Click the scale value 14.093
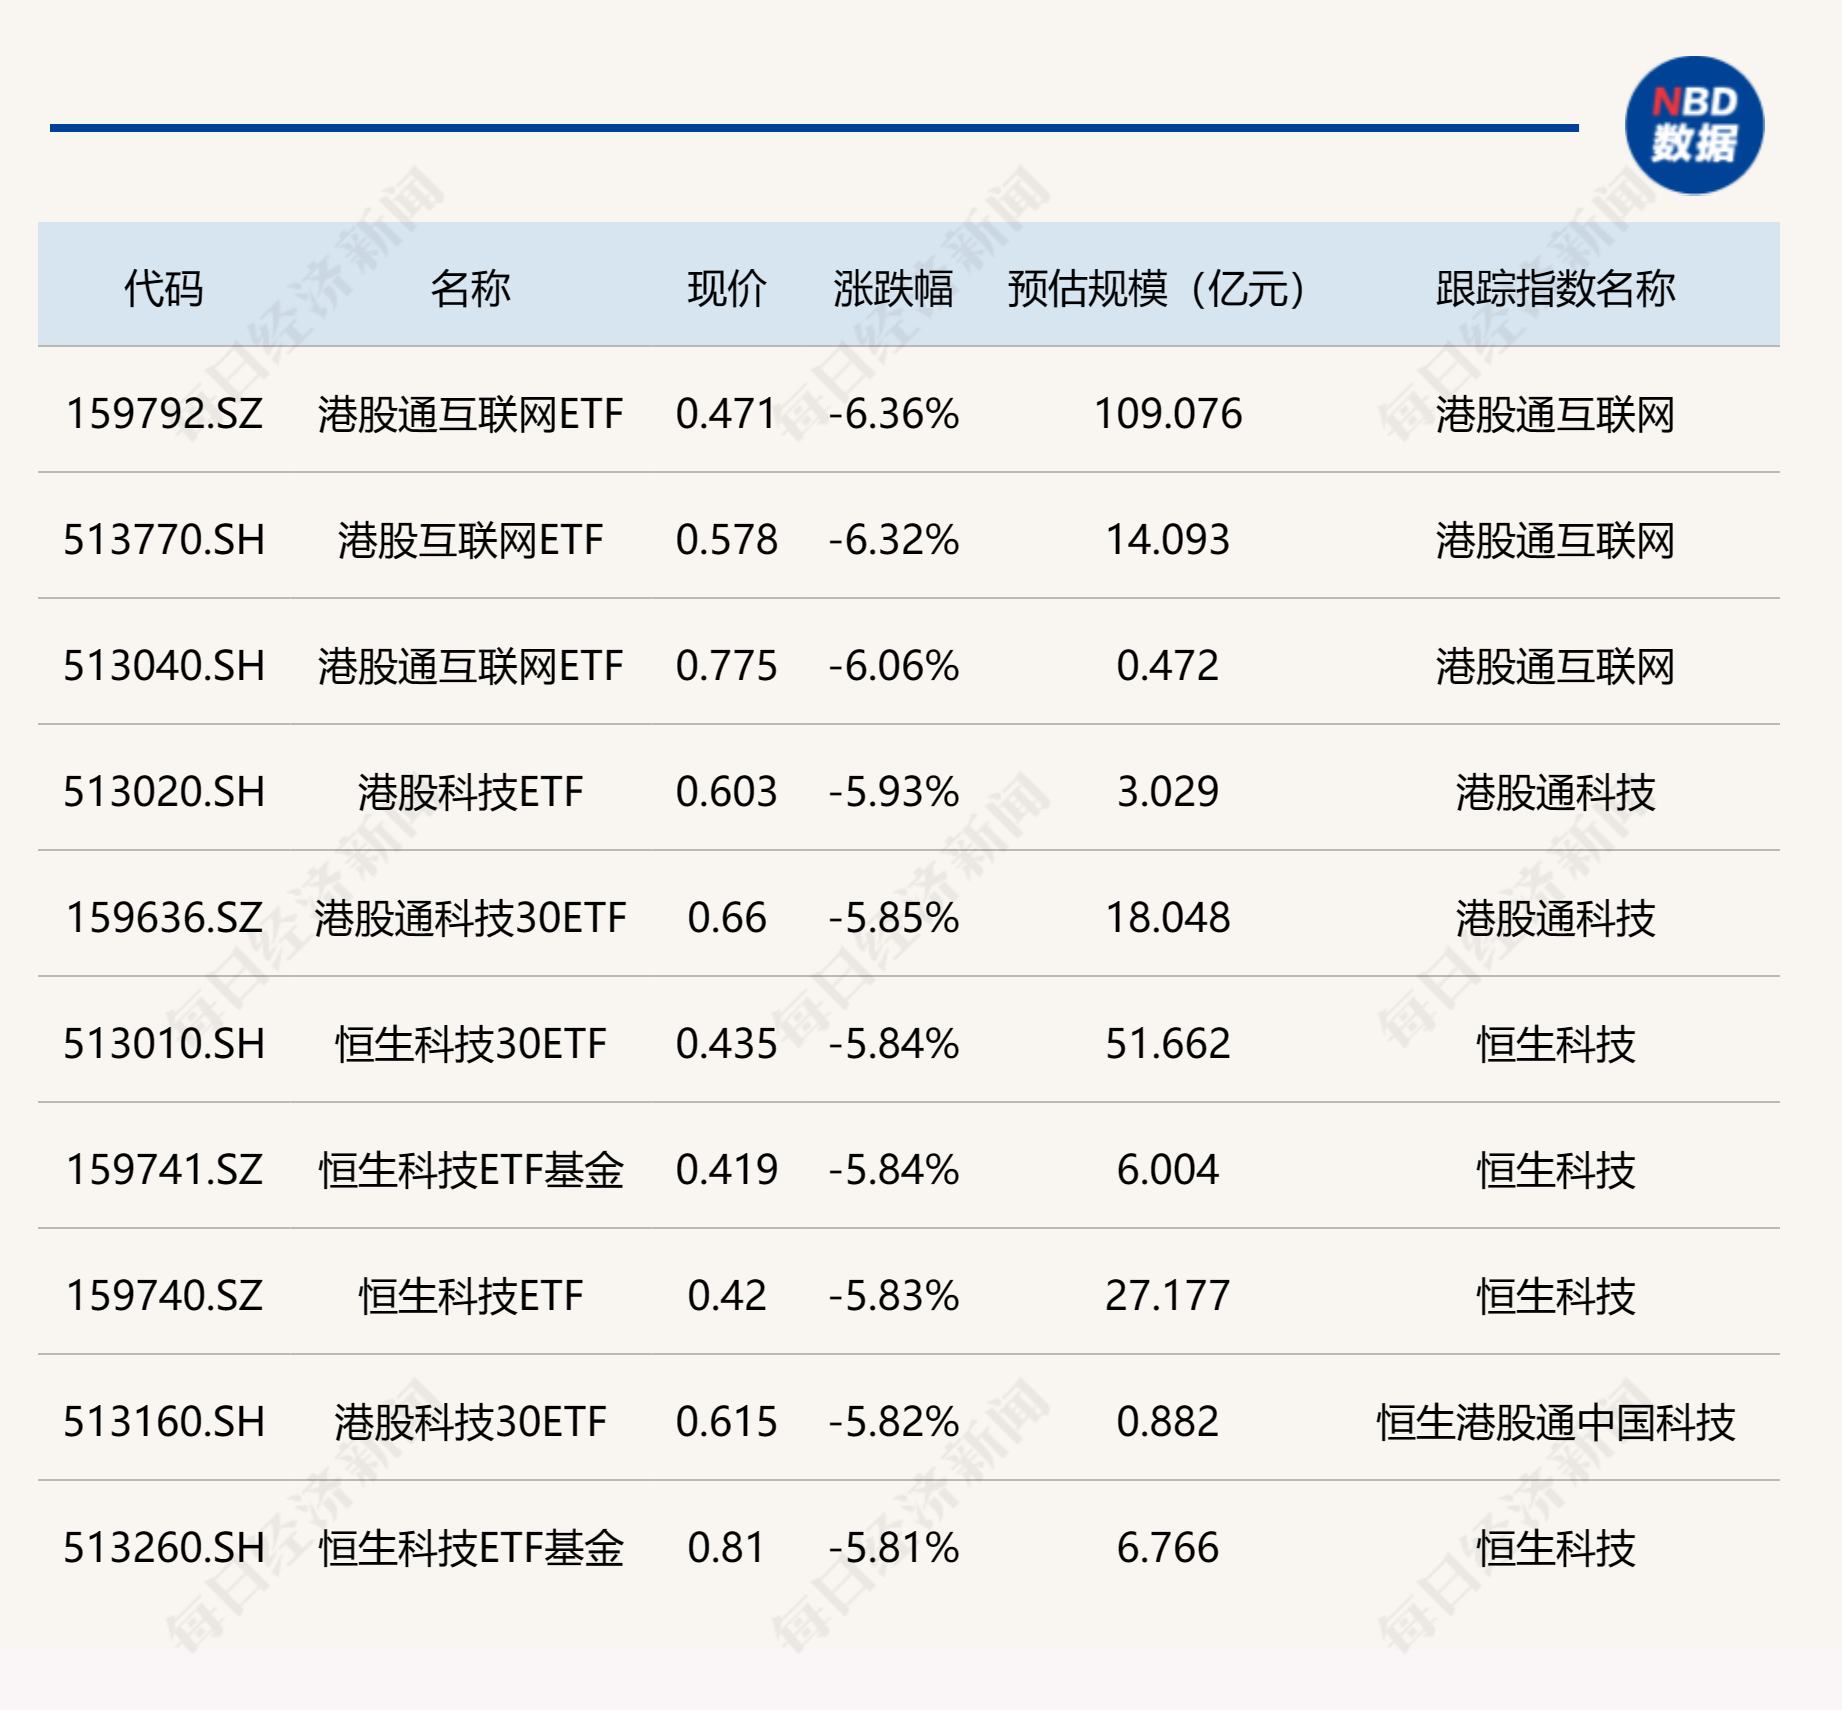Screen dimensions: 1842x1710 pos(1168,540)
